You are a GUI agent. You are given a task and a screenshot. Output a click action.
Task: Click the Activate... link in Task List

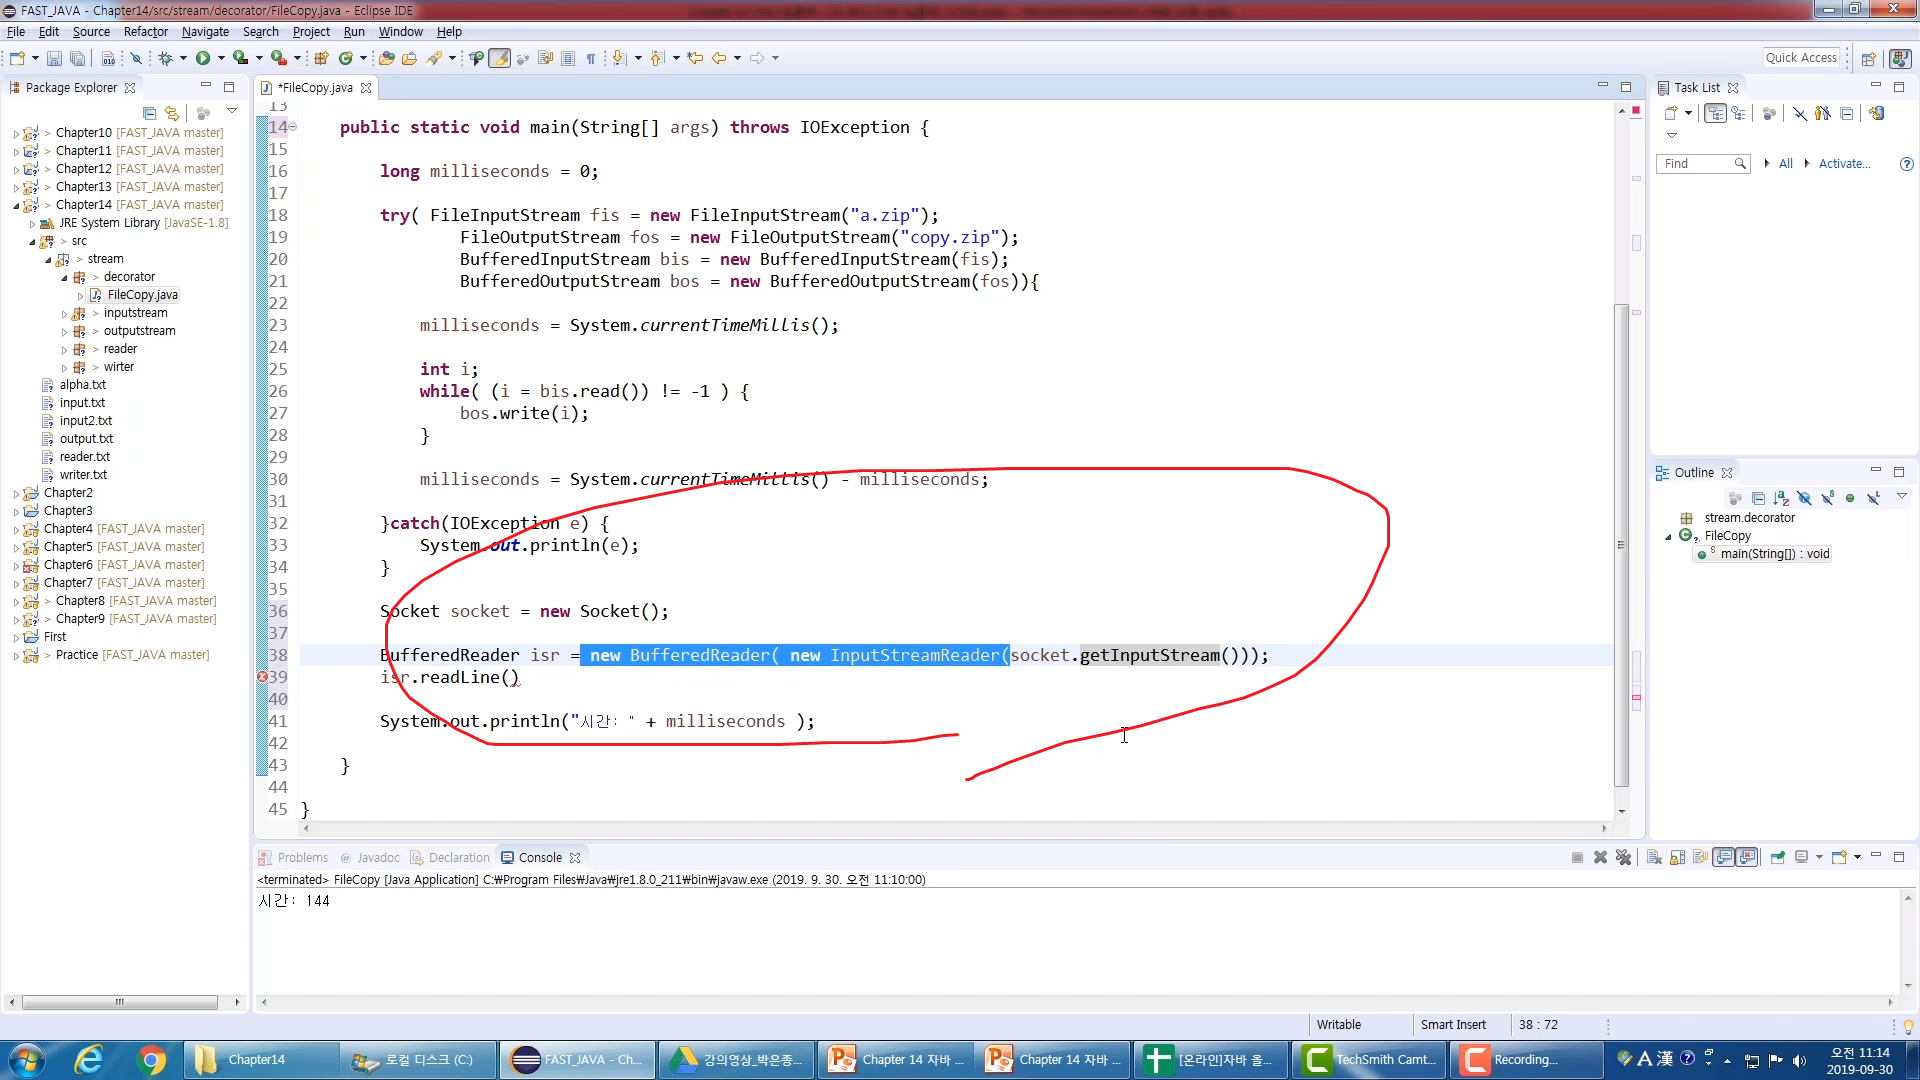(1843, 163)
